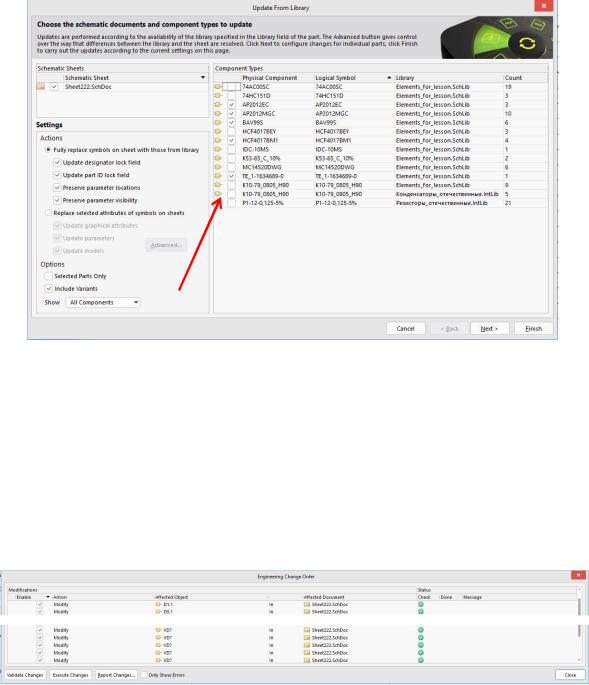
Task: Click the document icon in the D1.1 row
Action: coord(307,605)
